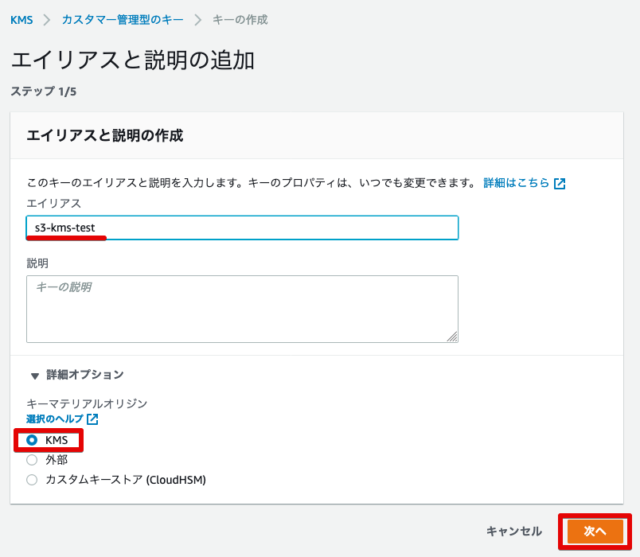Open カスタマー管理型のキー breadcrumb
Image resolution: width=640 pixels, height=557 pixels.
tap(122, 20)
